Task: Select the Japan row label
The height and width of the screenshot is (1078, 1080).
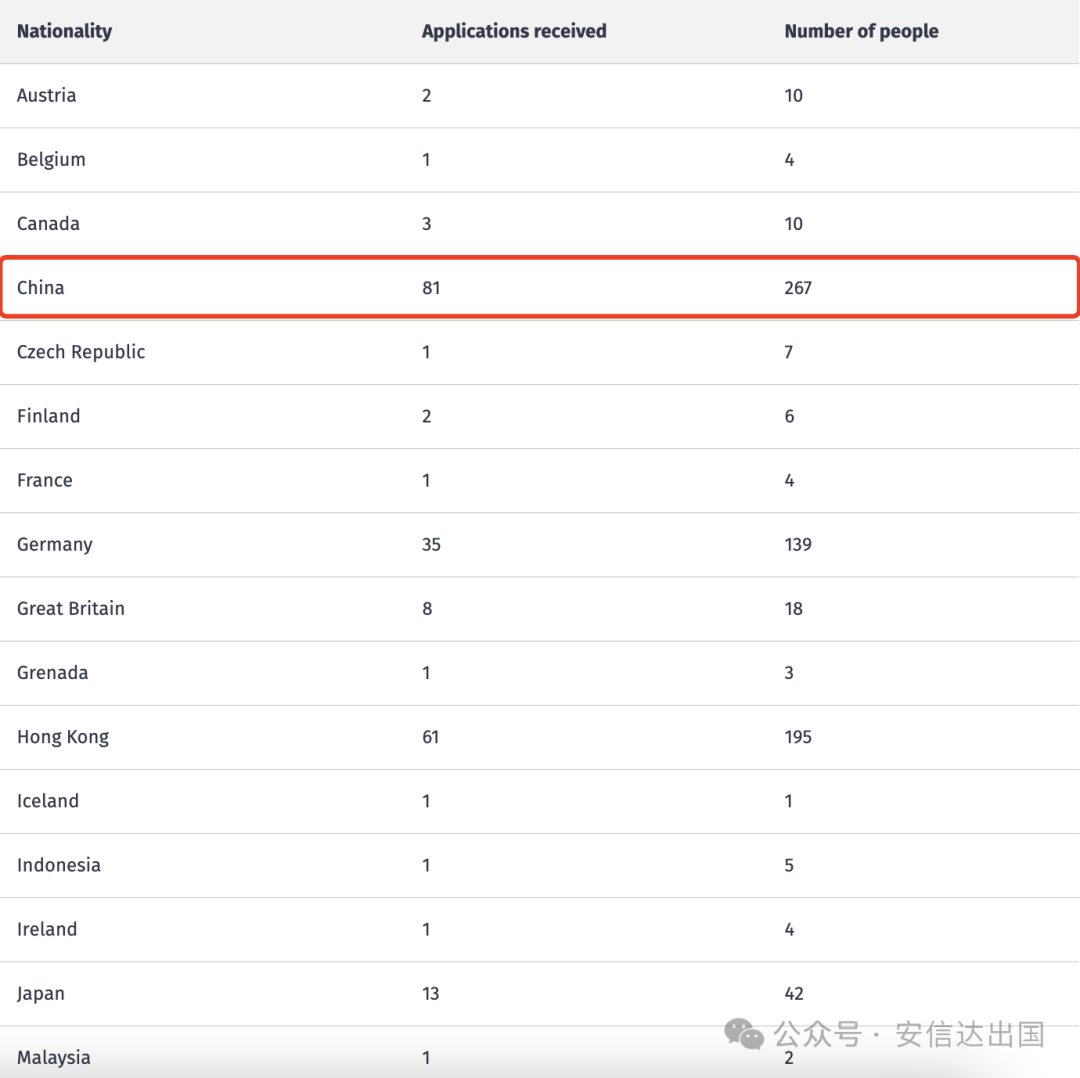Action: pyautogui.click(x=41, y=994)
